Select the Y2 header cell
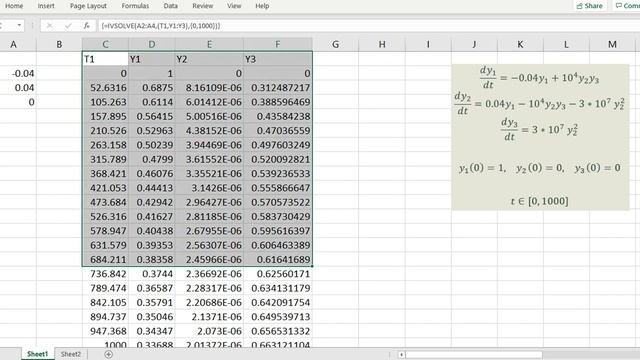The height and width of the screenshot is (360, 640). point(209,59)
